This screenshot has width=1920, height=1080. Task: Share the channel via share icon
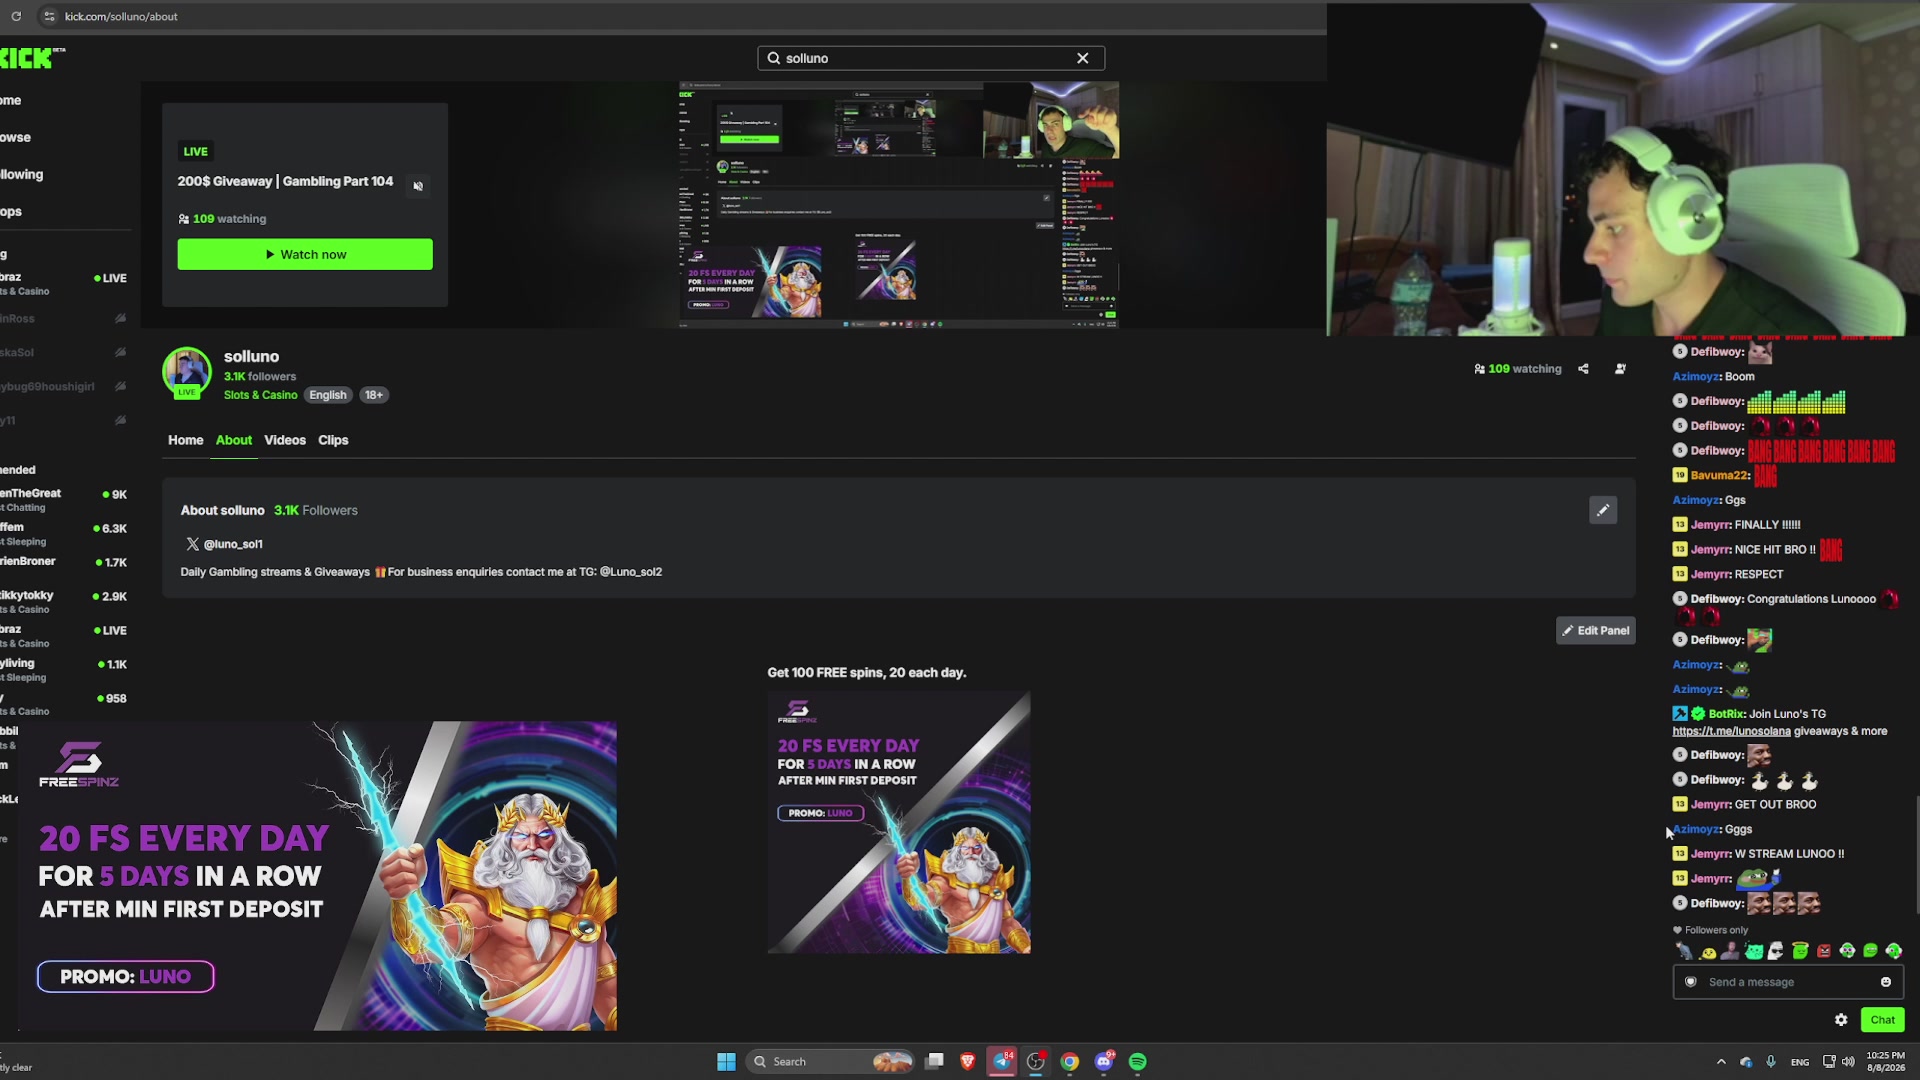1583,369
